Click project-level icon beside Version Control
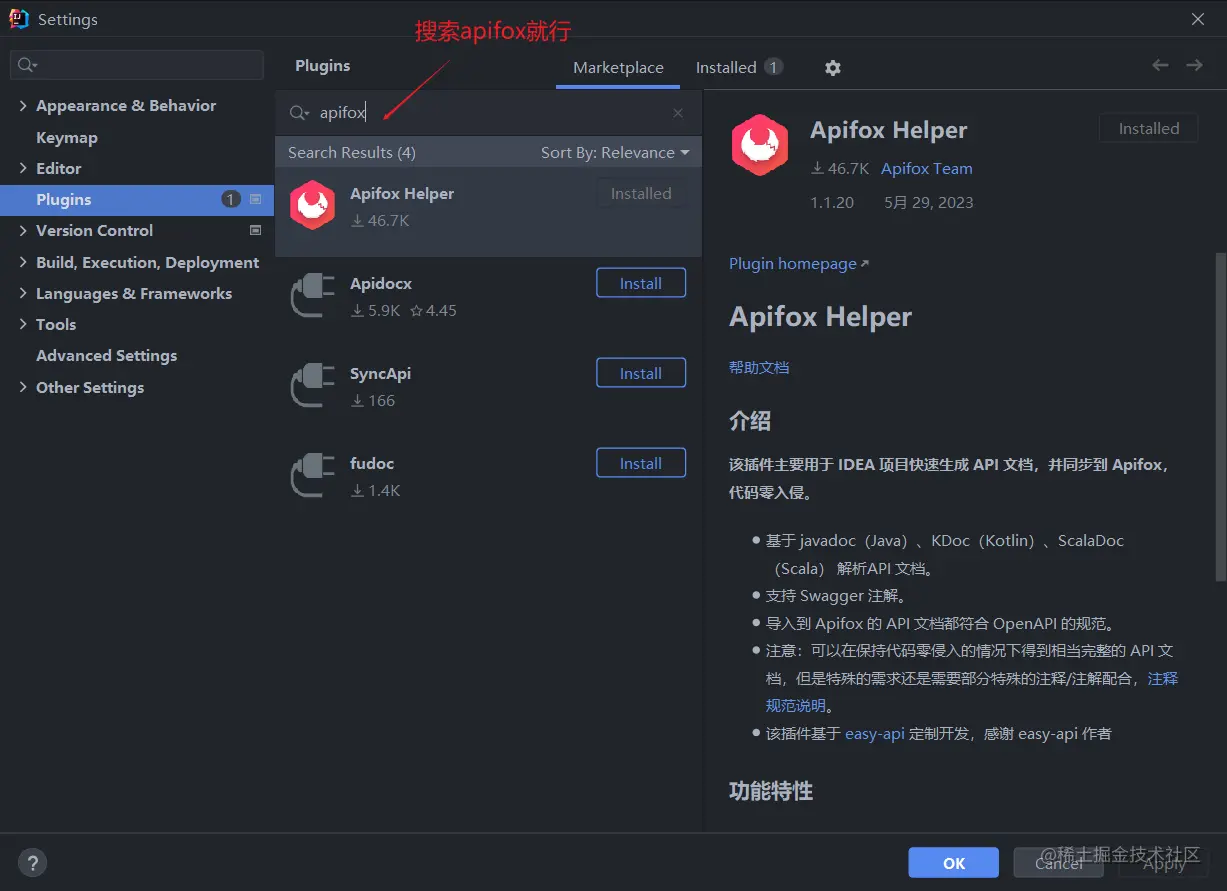The width and height of the screenshot is (1227, 891). click(256, 230)
